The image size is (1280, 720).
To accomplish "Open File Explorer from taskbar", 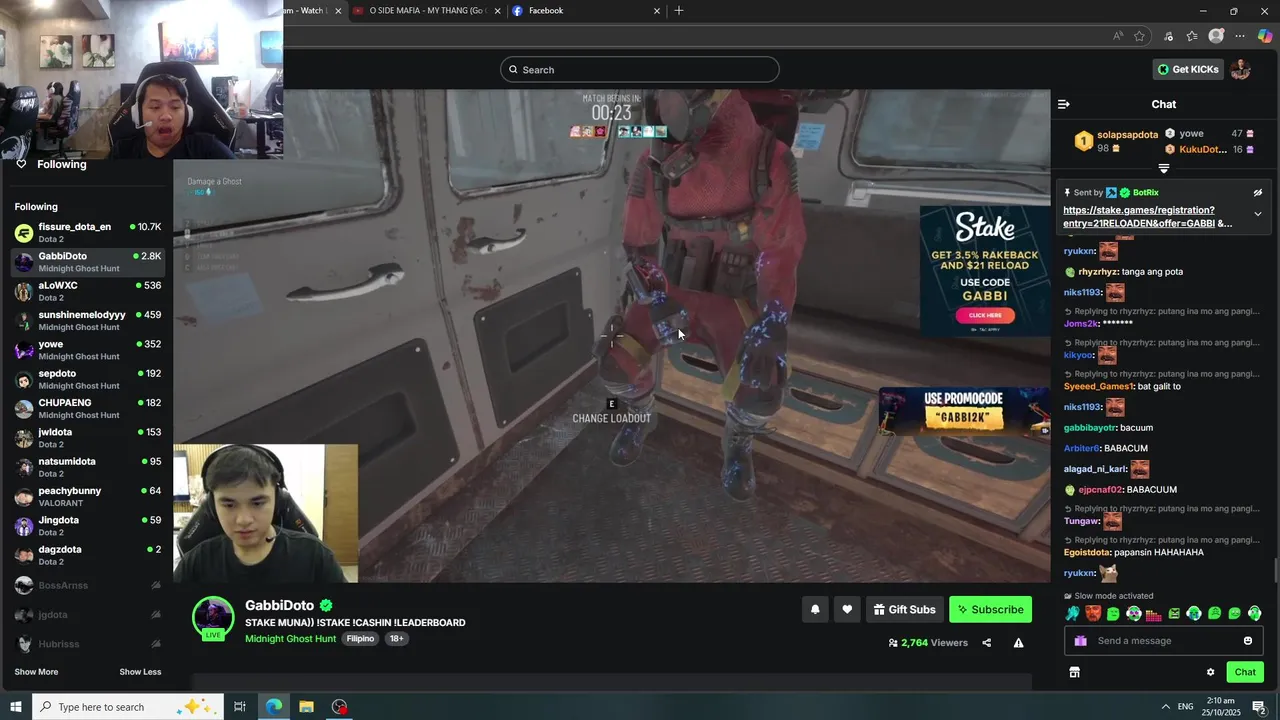I will pyautogui.click(x=307, y=707).
